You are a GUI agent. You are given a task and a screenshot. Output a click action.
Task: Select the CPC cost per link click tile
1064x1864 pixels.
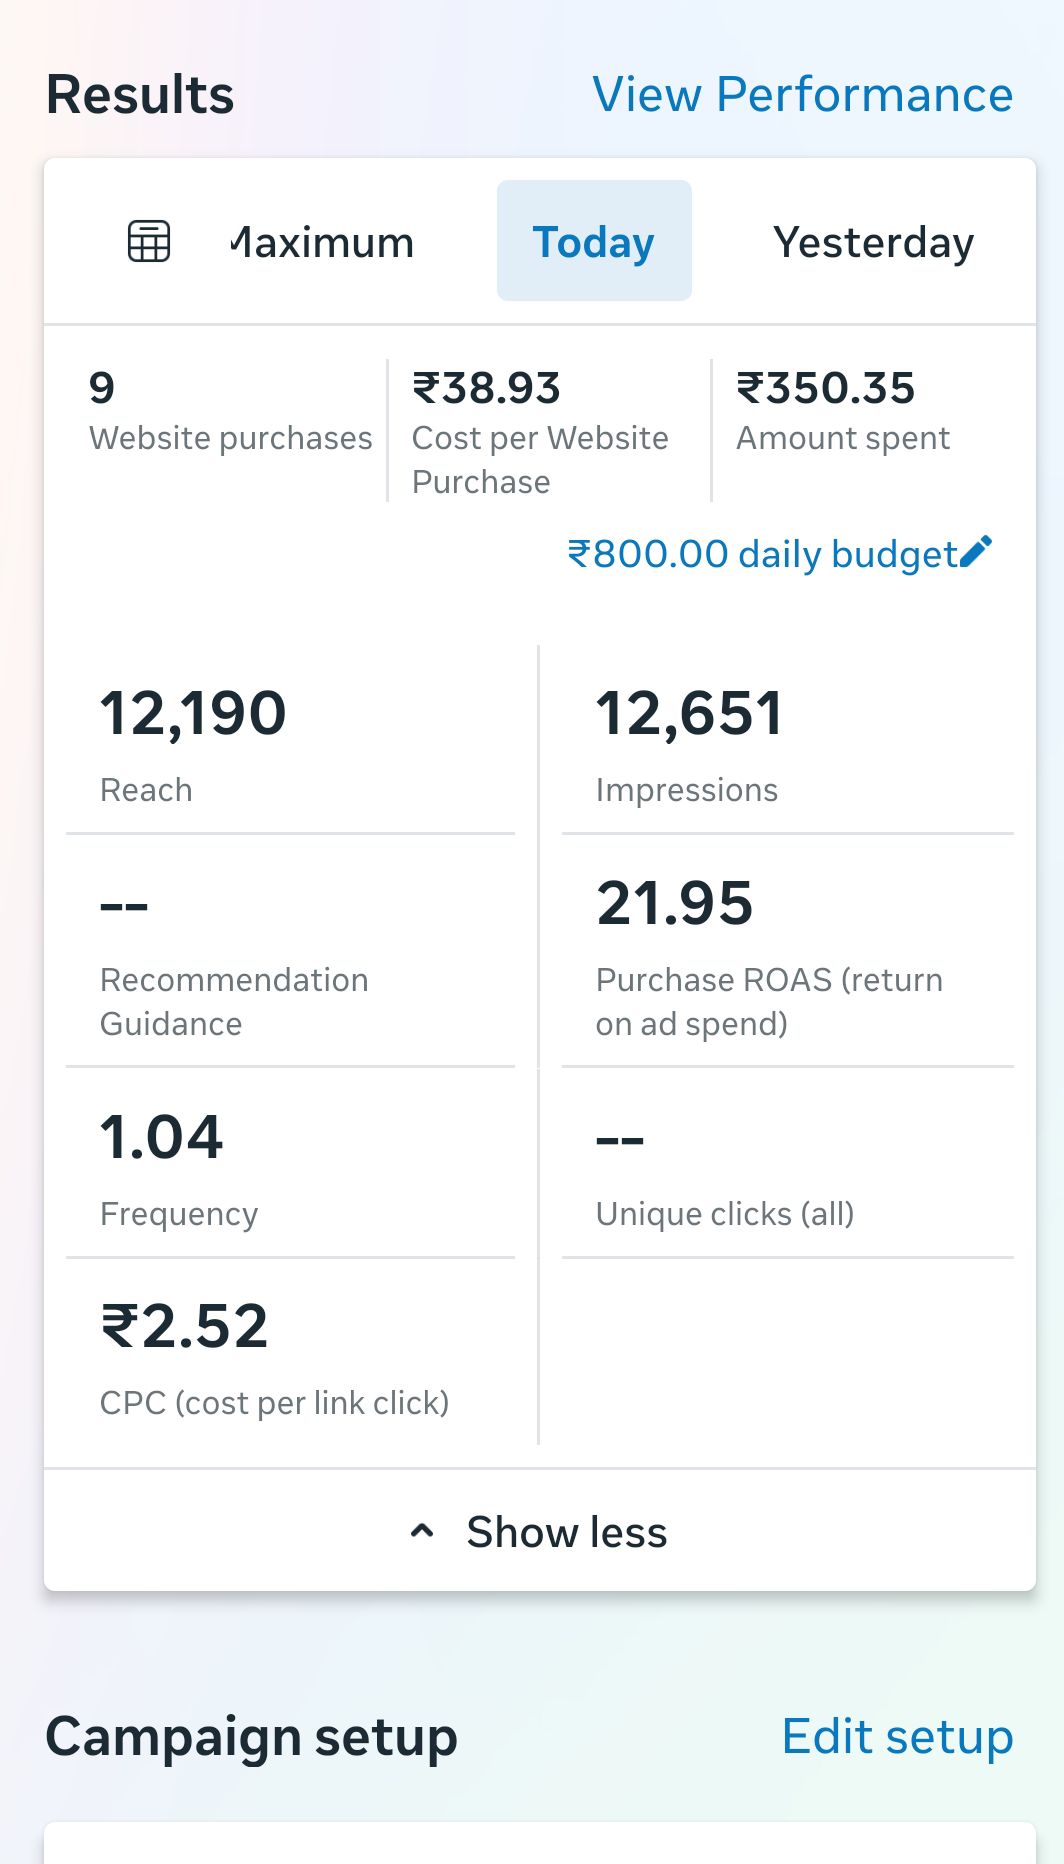(290, 1355)
